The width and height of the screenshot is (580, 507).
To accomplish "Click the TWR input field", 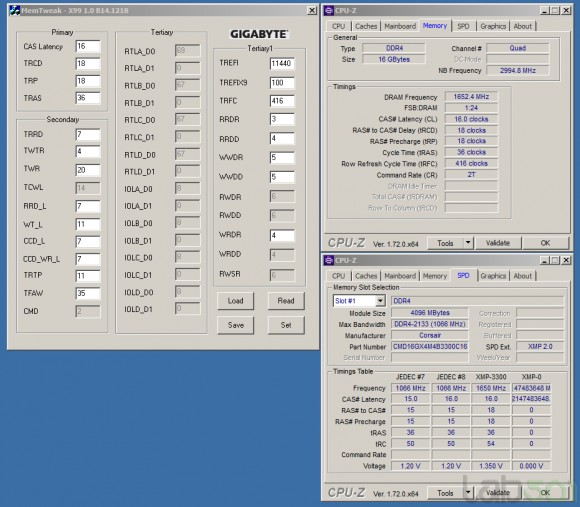I will 88,170.
